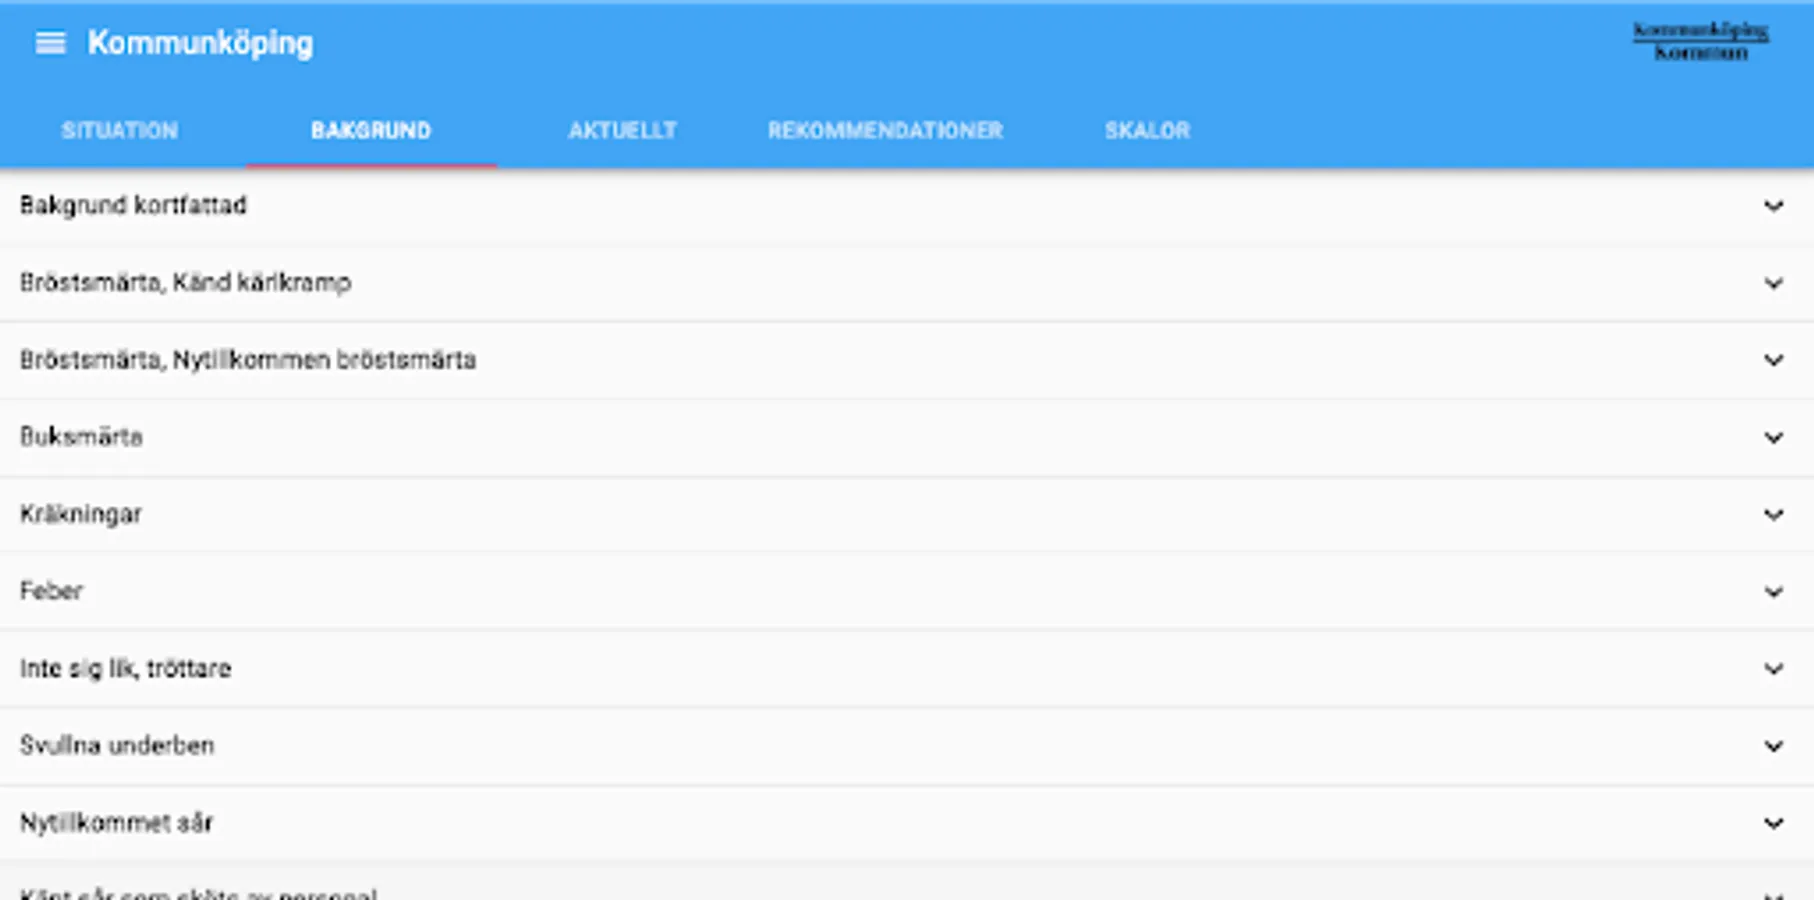
Task: Select the 'Bakgrund kortfattad' row text
Action: click(x=133, y=206)
